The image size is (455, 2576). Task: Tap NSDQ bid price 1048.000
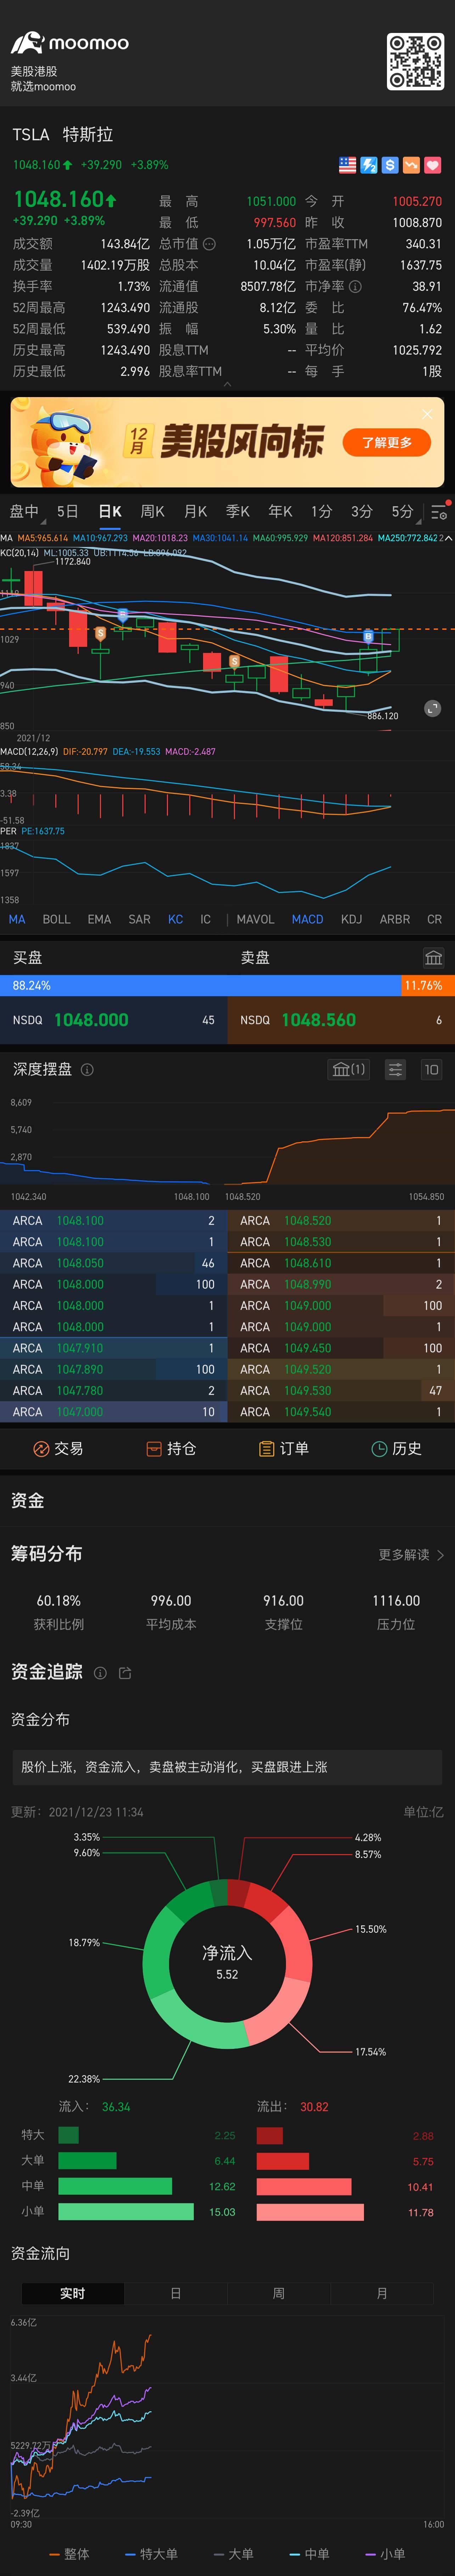[91, 1020]
